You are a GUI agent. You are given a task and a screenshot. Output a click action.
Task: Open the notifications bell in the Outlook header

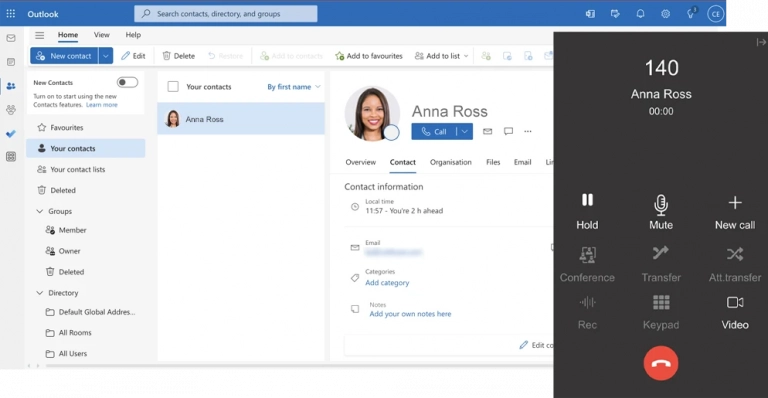(640, 14)
